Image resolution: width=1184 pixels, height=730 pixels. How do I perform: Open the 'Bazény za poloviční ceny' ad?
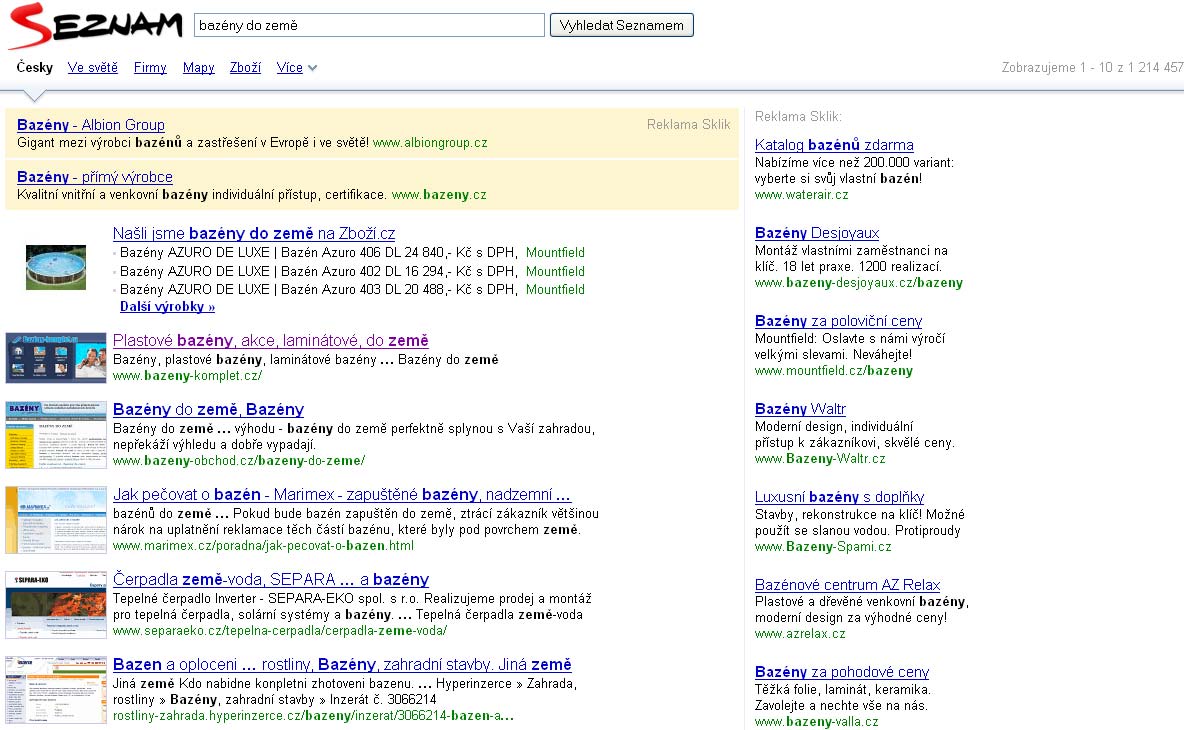click(839, 321)
